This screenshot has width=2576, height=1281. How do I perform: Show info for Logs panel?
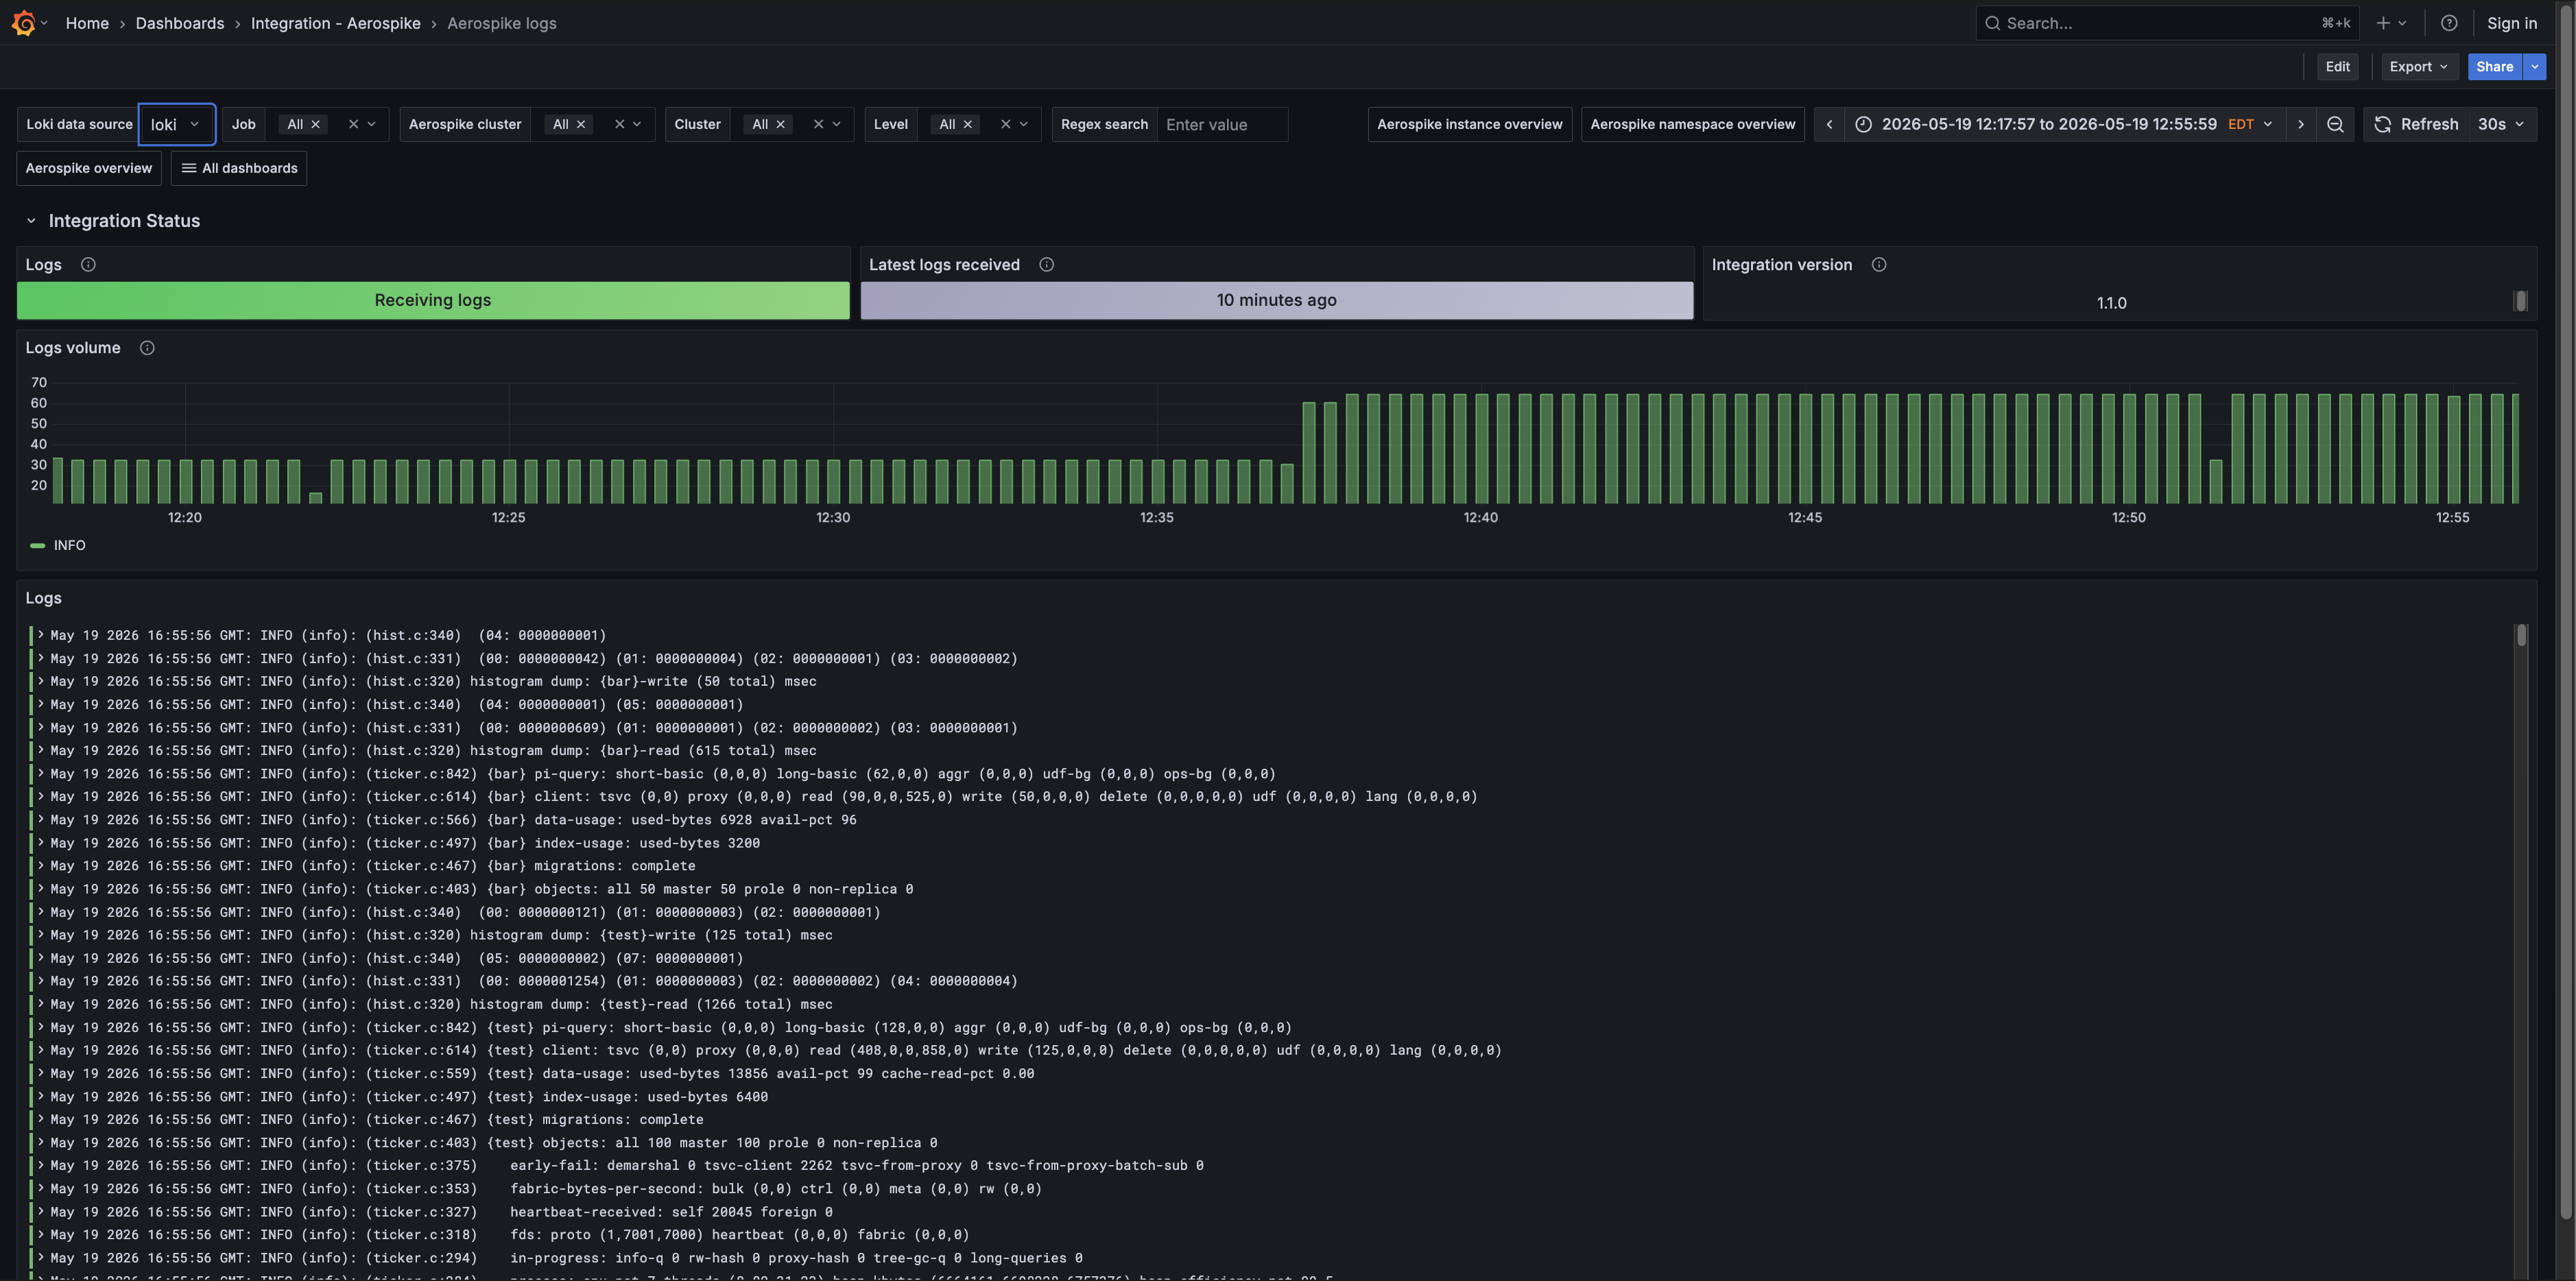[88, 264]
